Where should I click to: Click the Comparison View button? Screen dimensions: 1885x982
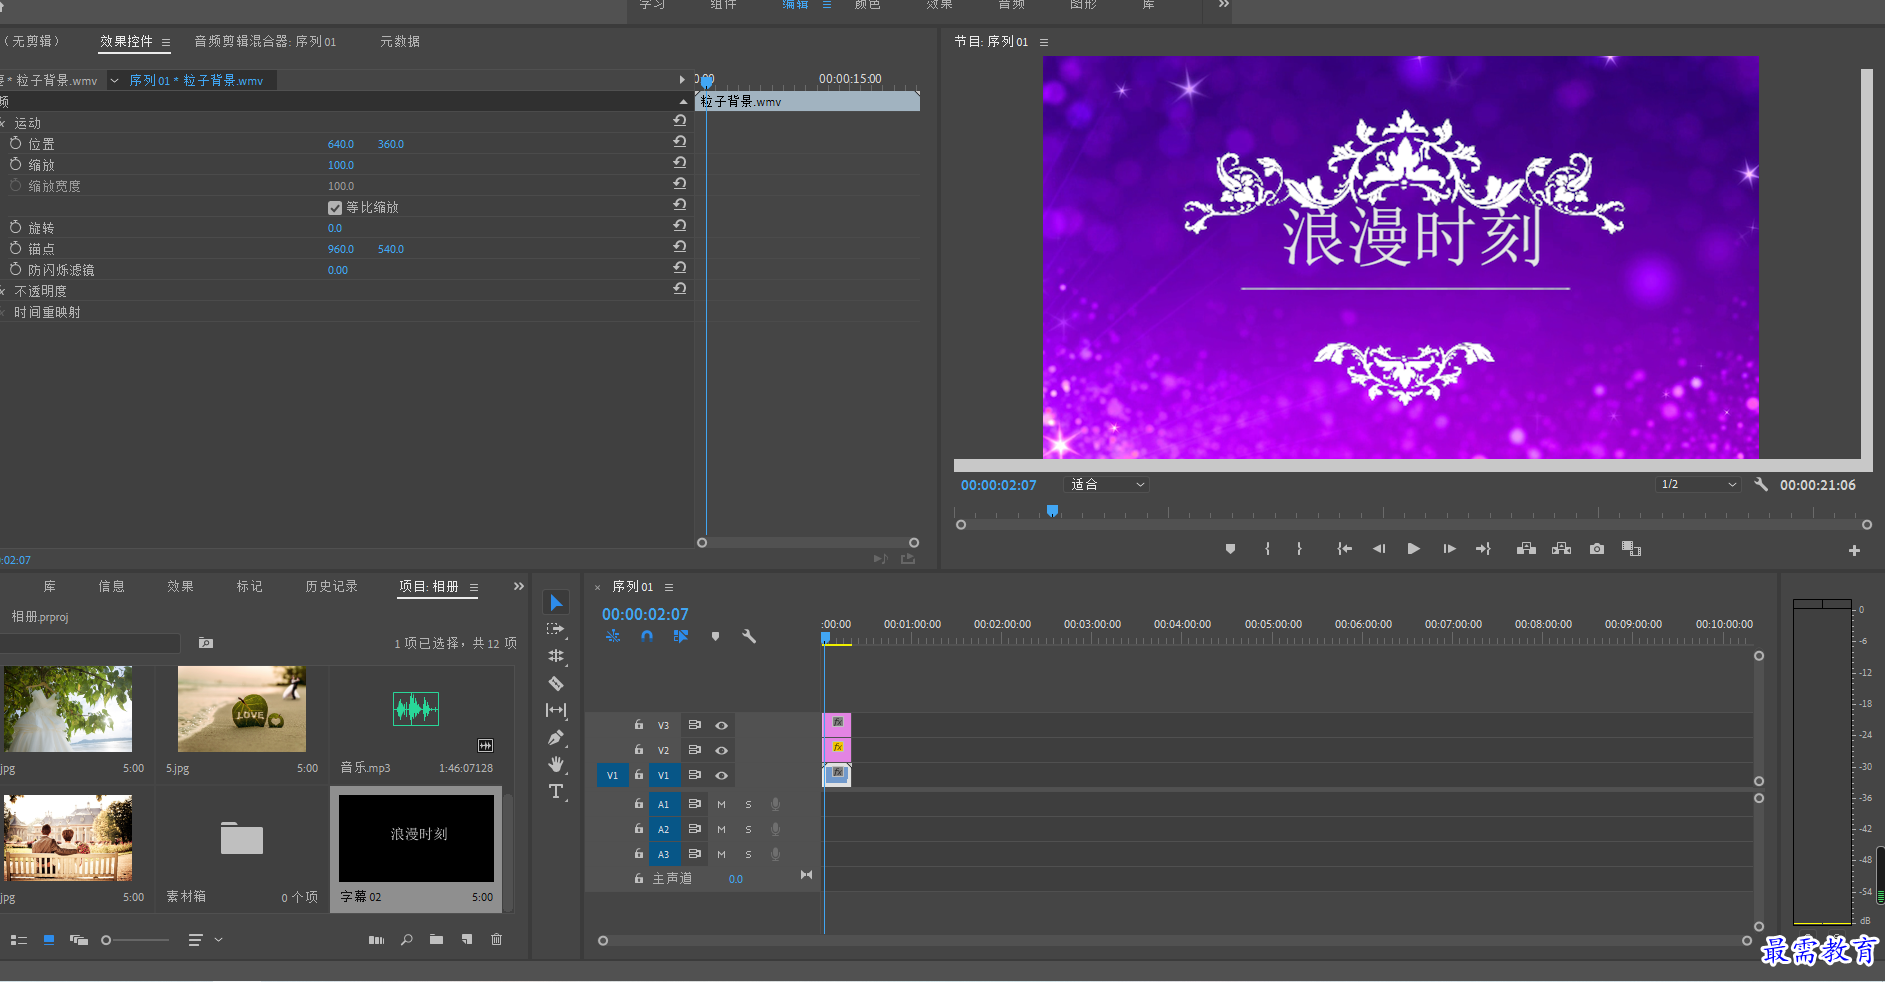click(x=1632, y=549)
